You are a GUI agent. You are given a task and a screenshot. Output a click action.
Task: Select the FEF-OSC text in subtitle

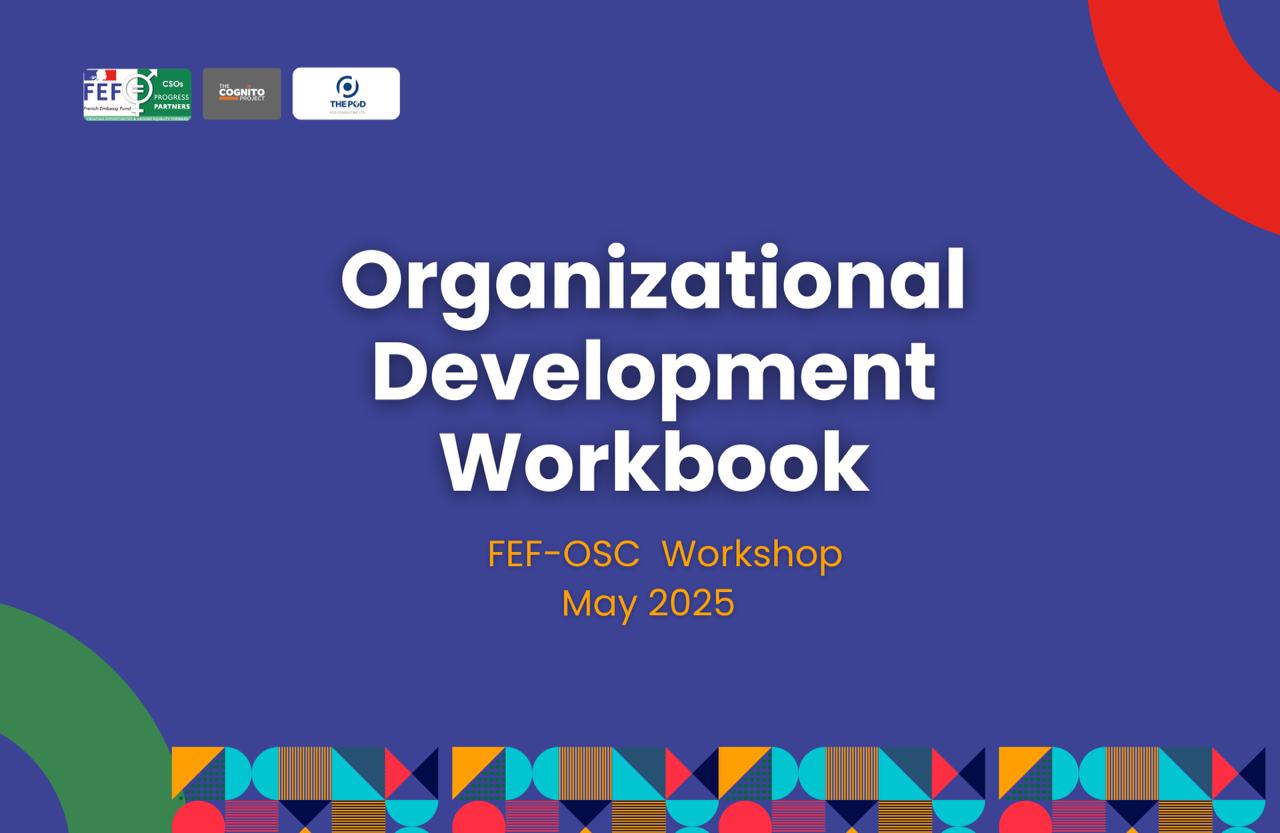pyautogui.click(x=563, y=554)
